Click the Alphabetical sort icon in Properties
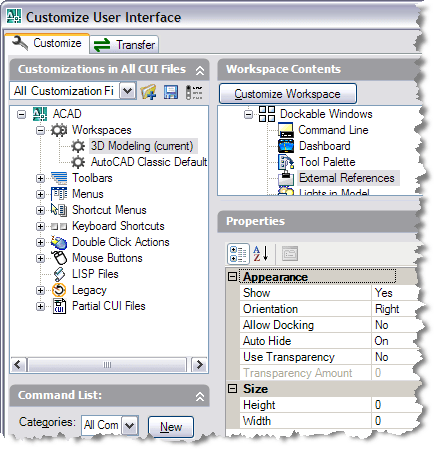Screen dimensions: 434x449 [261, 254]
